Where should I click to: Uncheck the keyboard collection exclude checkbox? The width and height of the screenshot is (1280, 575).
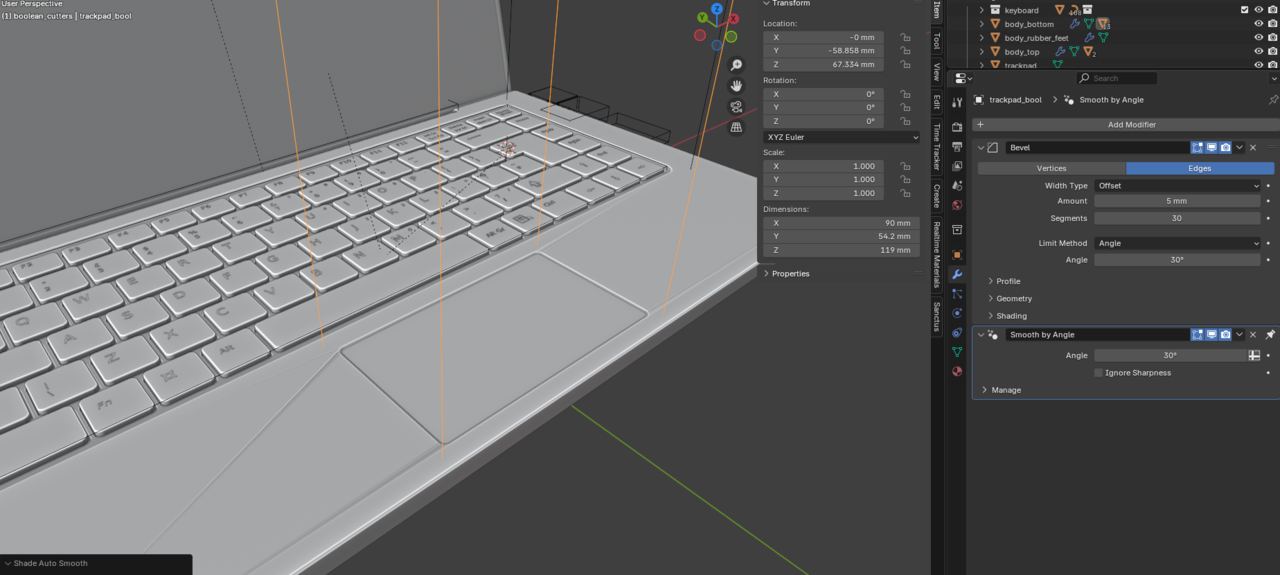1245,10
